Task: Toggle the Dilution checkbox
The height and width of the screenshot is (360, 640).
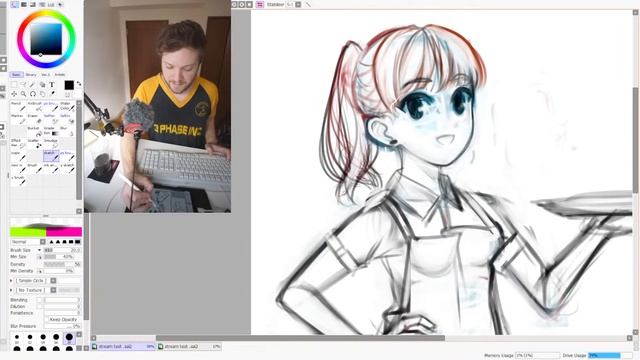Action: coord(40,307)
